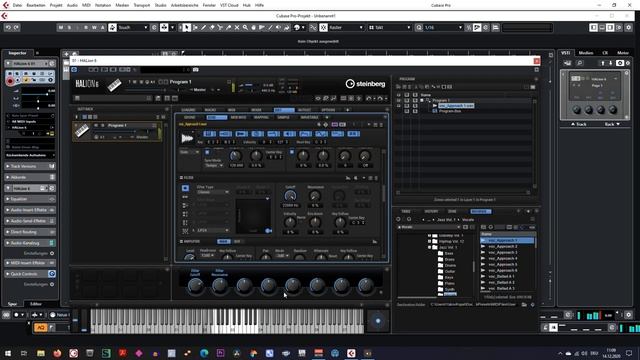Toggle Quick Controls power in Inspector
Viewport: 640px width, 360px height.
[52, 274]
